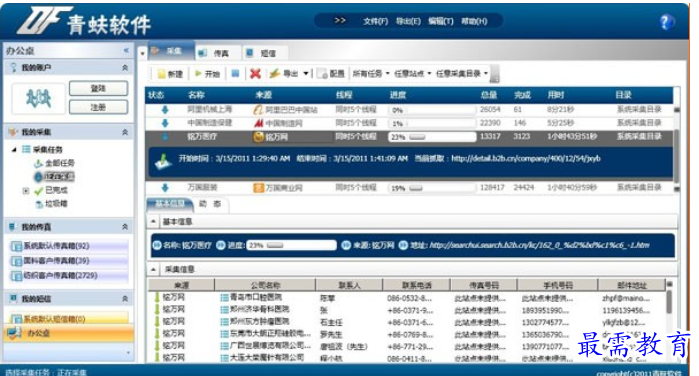Collapse the 采集任务 tree node triangle
This screenshot has height=376, width=699.
tap(14, 149)
